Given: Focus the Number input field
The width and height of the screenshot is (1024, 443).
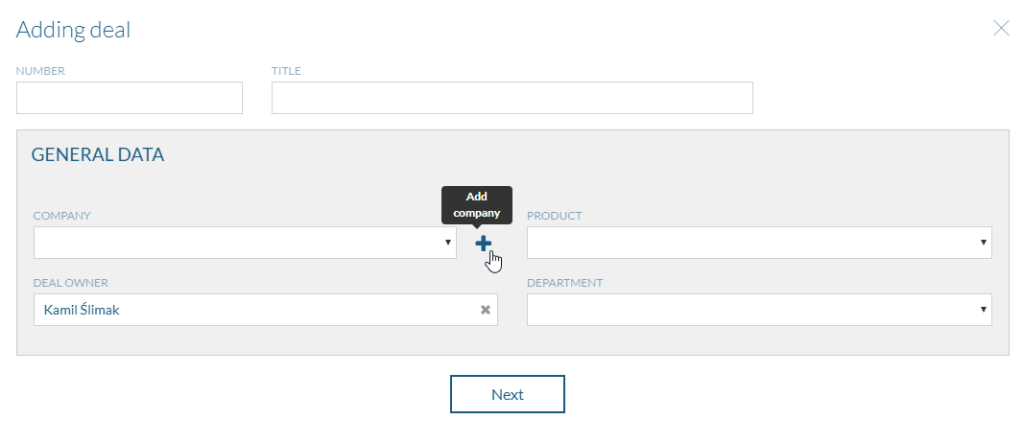Looking at the screenshot, I should click(x=129, y=98).
